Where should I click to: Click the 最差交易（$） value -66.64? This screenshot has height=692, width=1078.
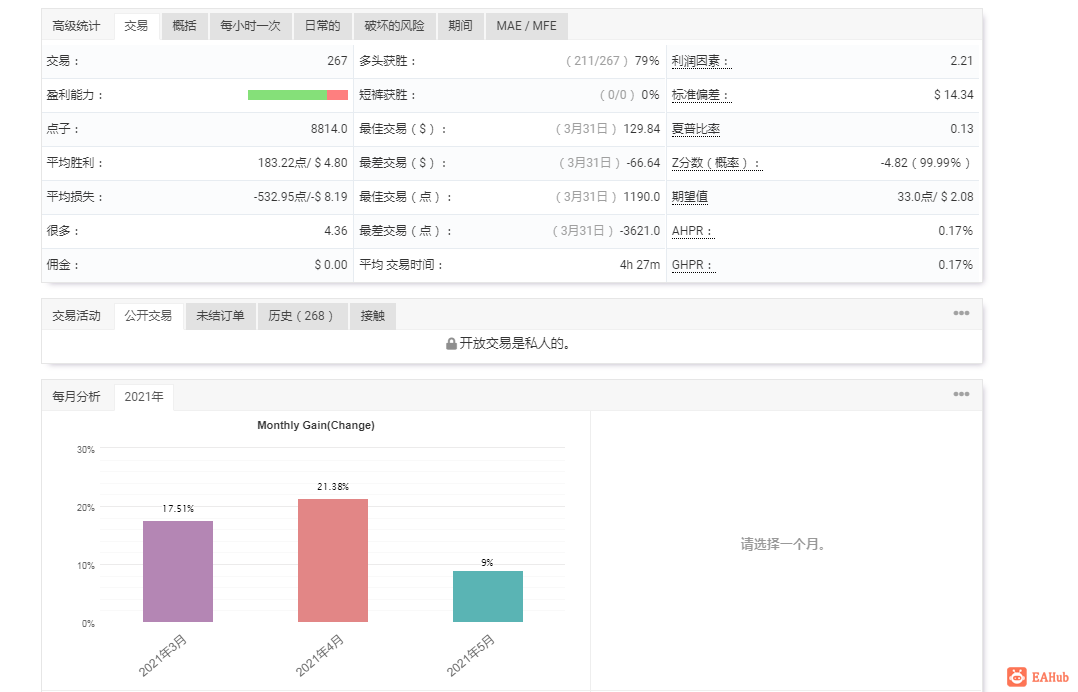point(643,163)
